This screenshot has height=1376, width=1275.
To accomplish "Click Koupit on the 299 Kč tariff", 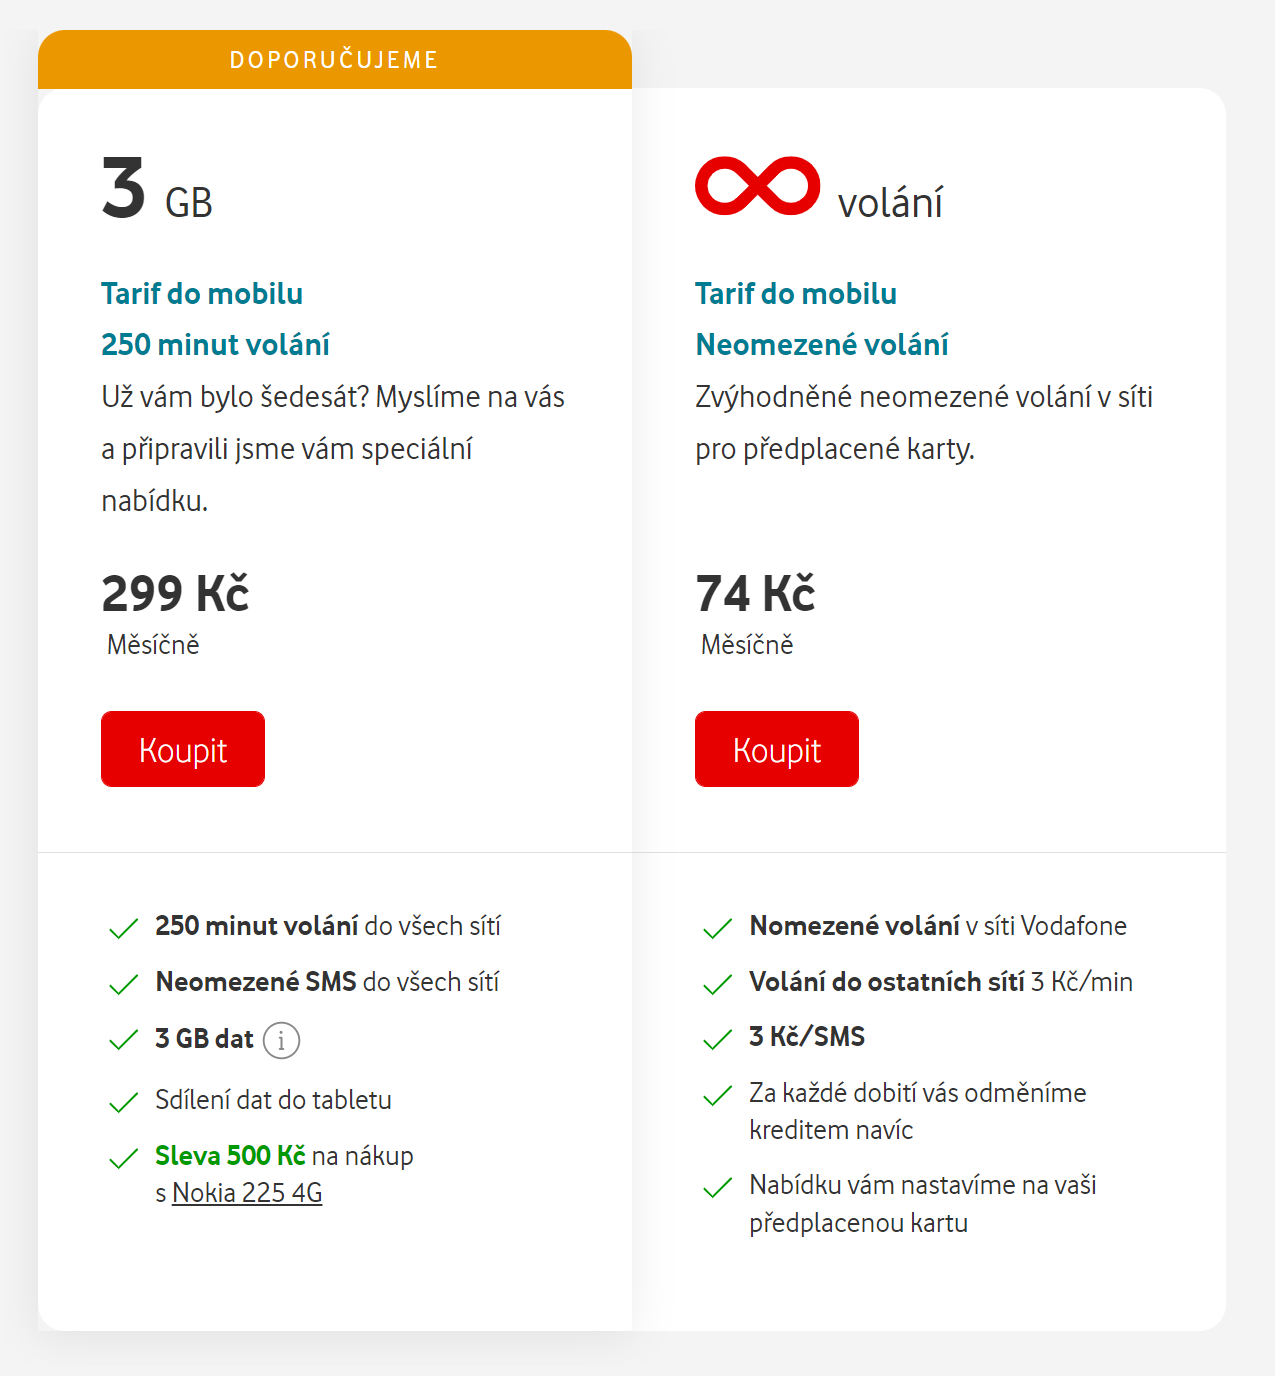I will pyautogui.click(x=182, y=748).
